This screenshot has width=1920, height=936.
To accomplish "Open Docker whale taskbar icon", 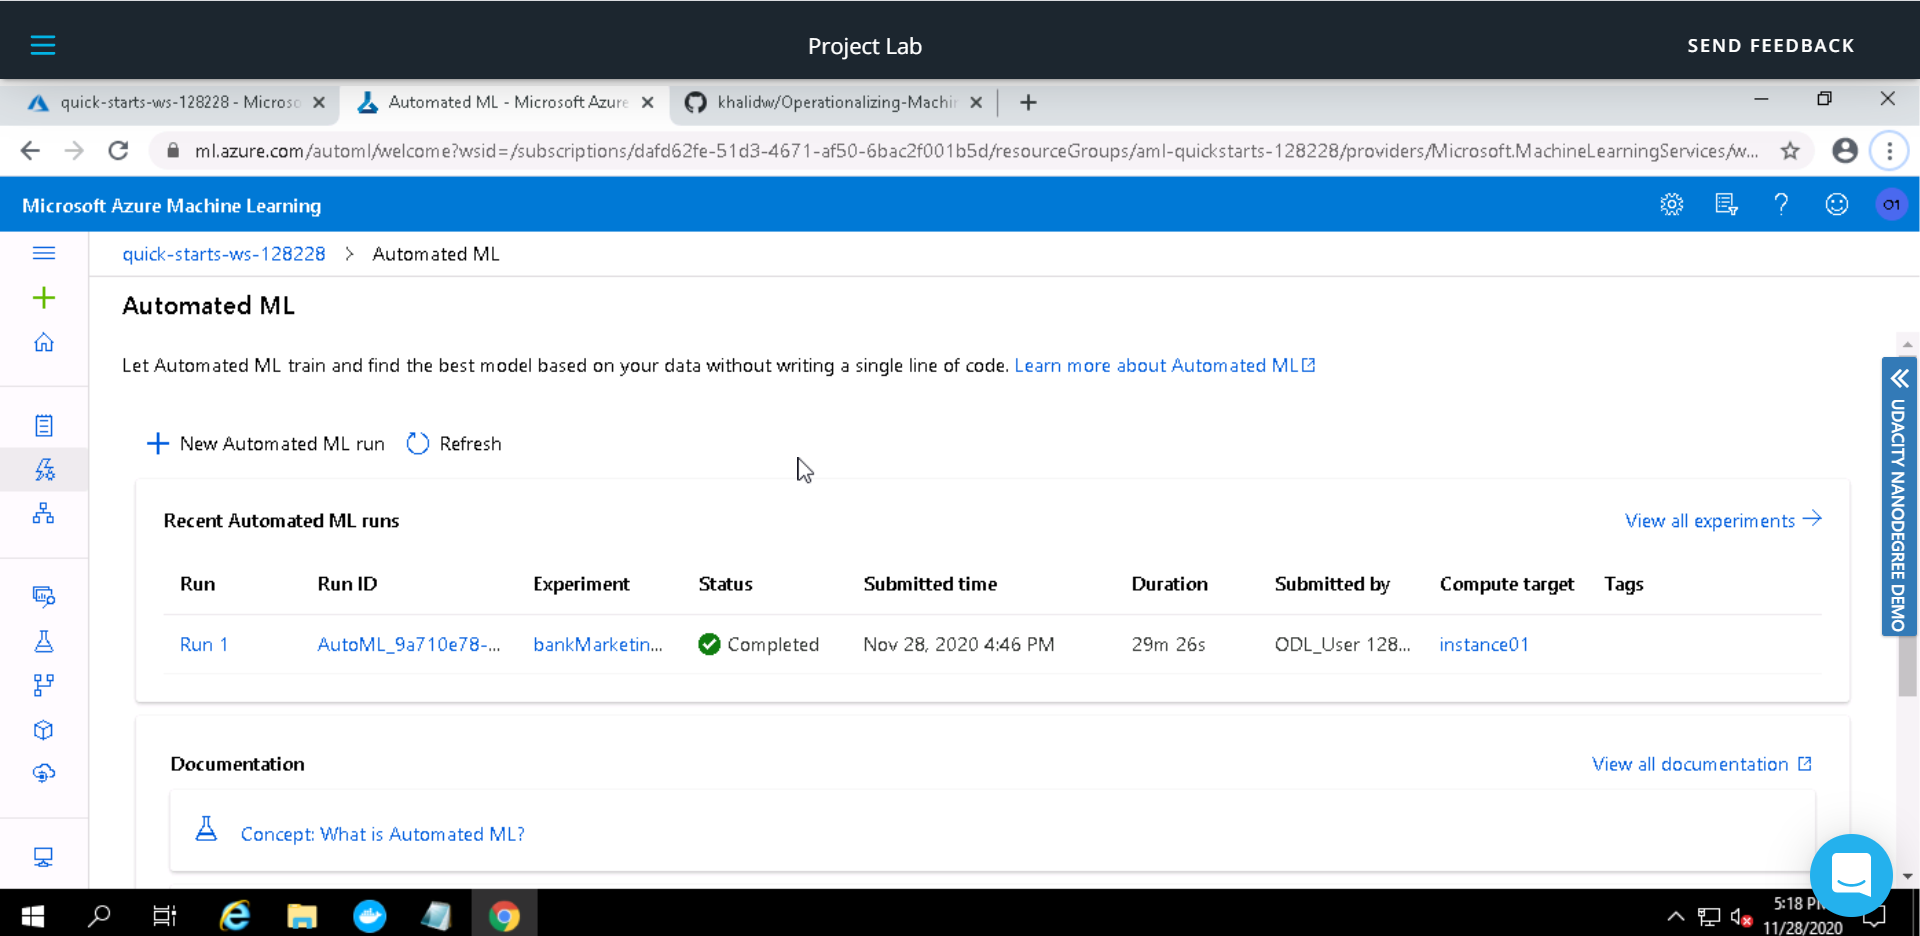I will tap(370, 915).
